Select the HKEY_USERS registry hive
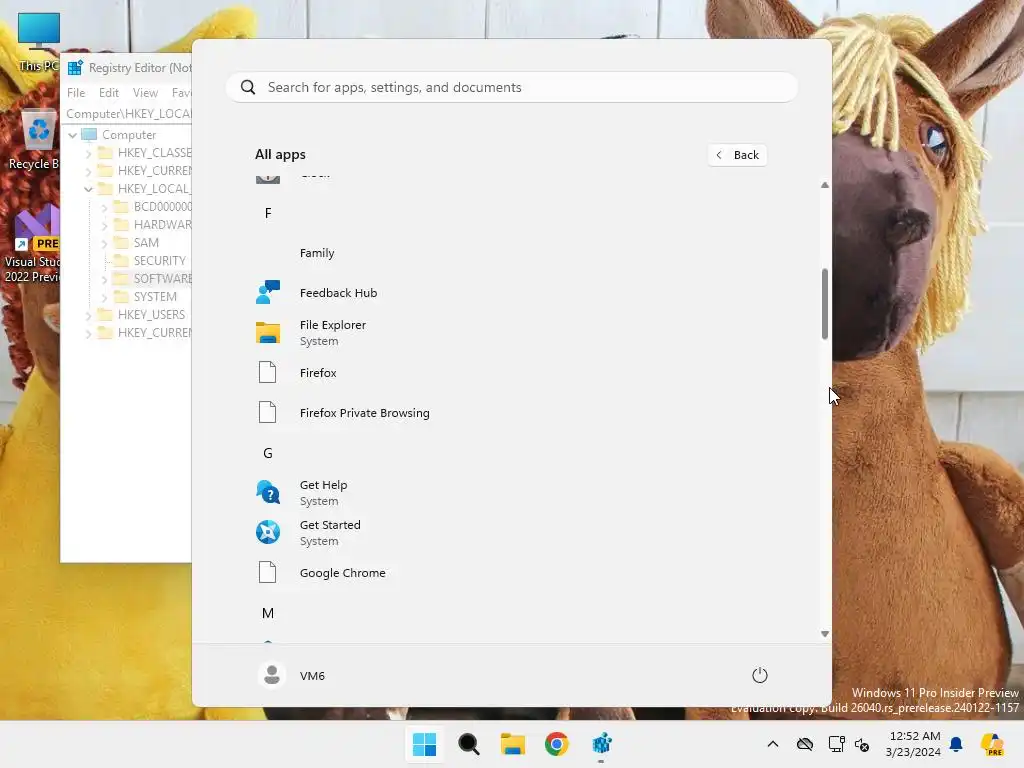1024x768 pixels. (x=151, y=315)
